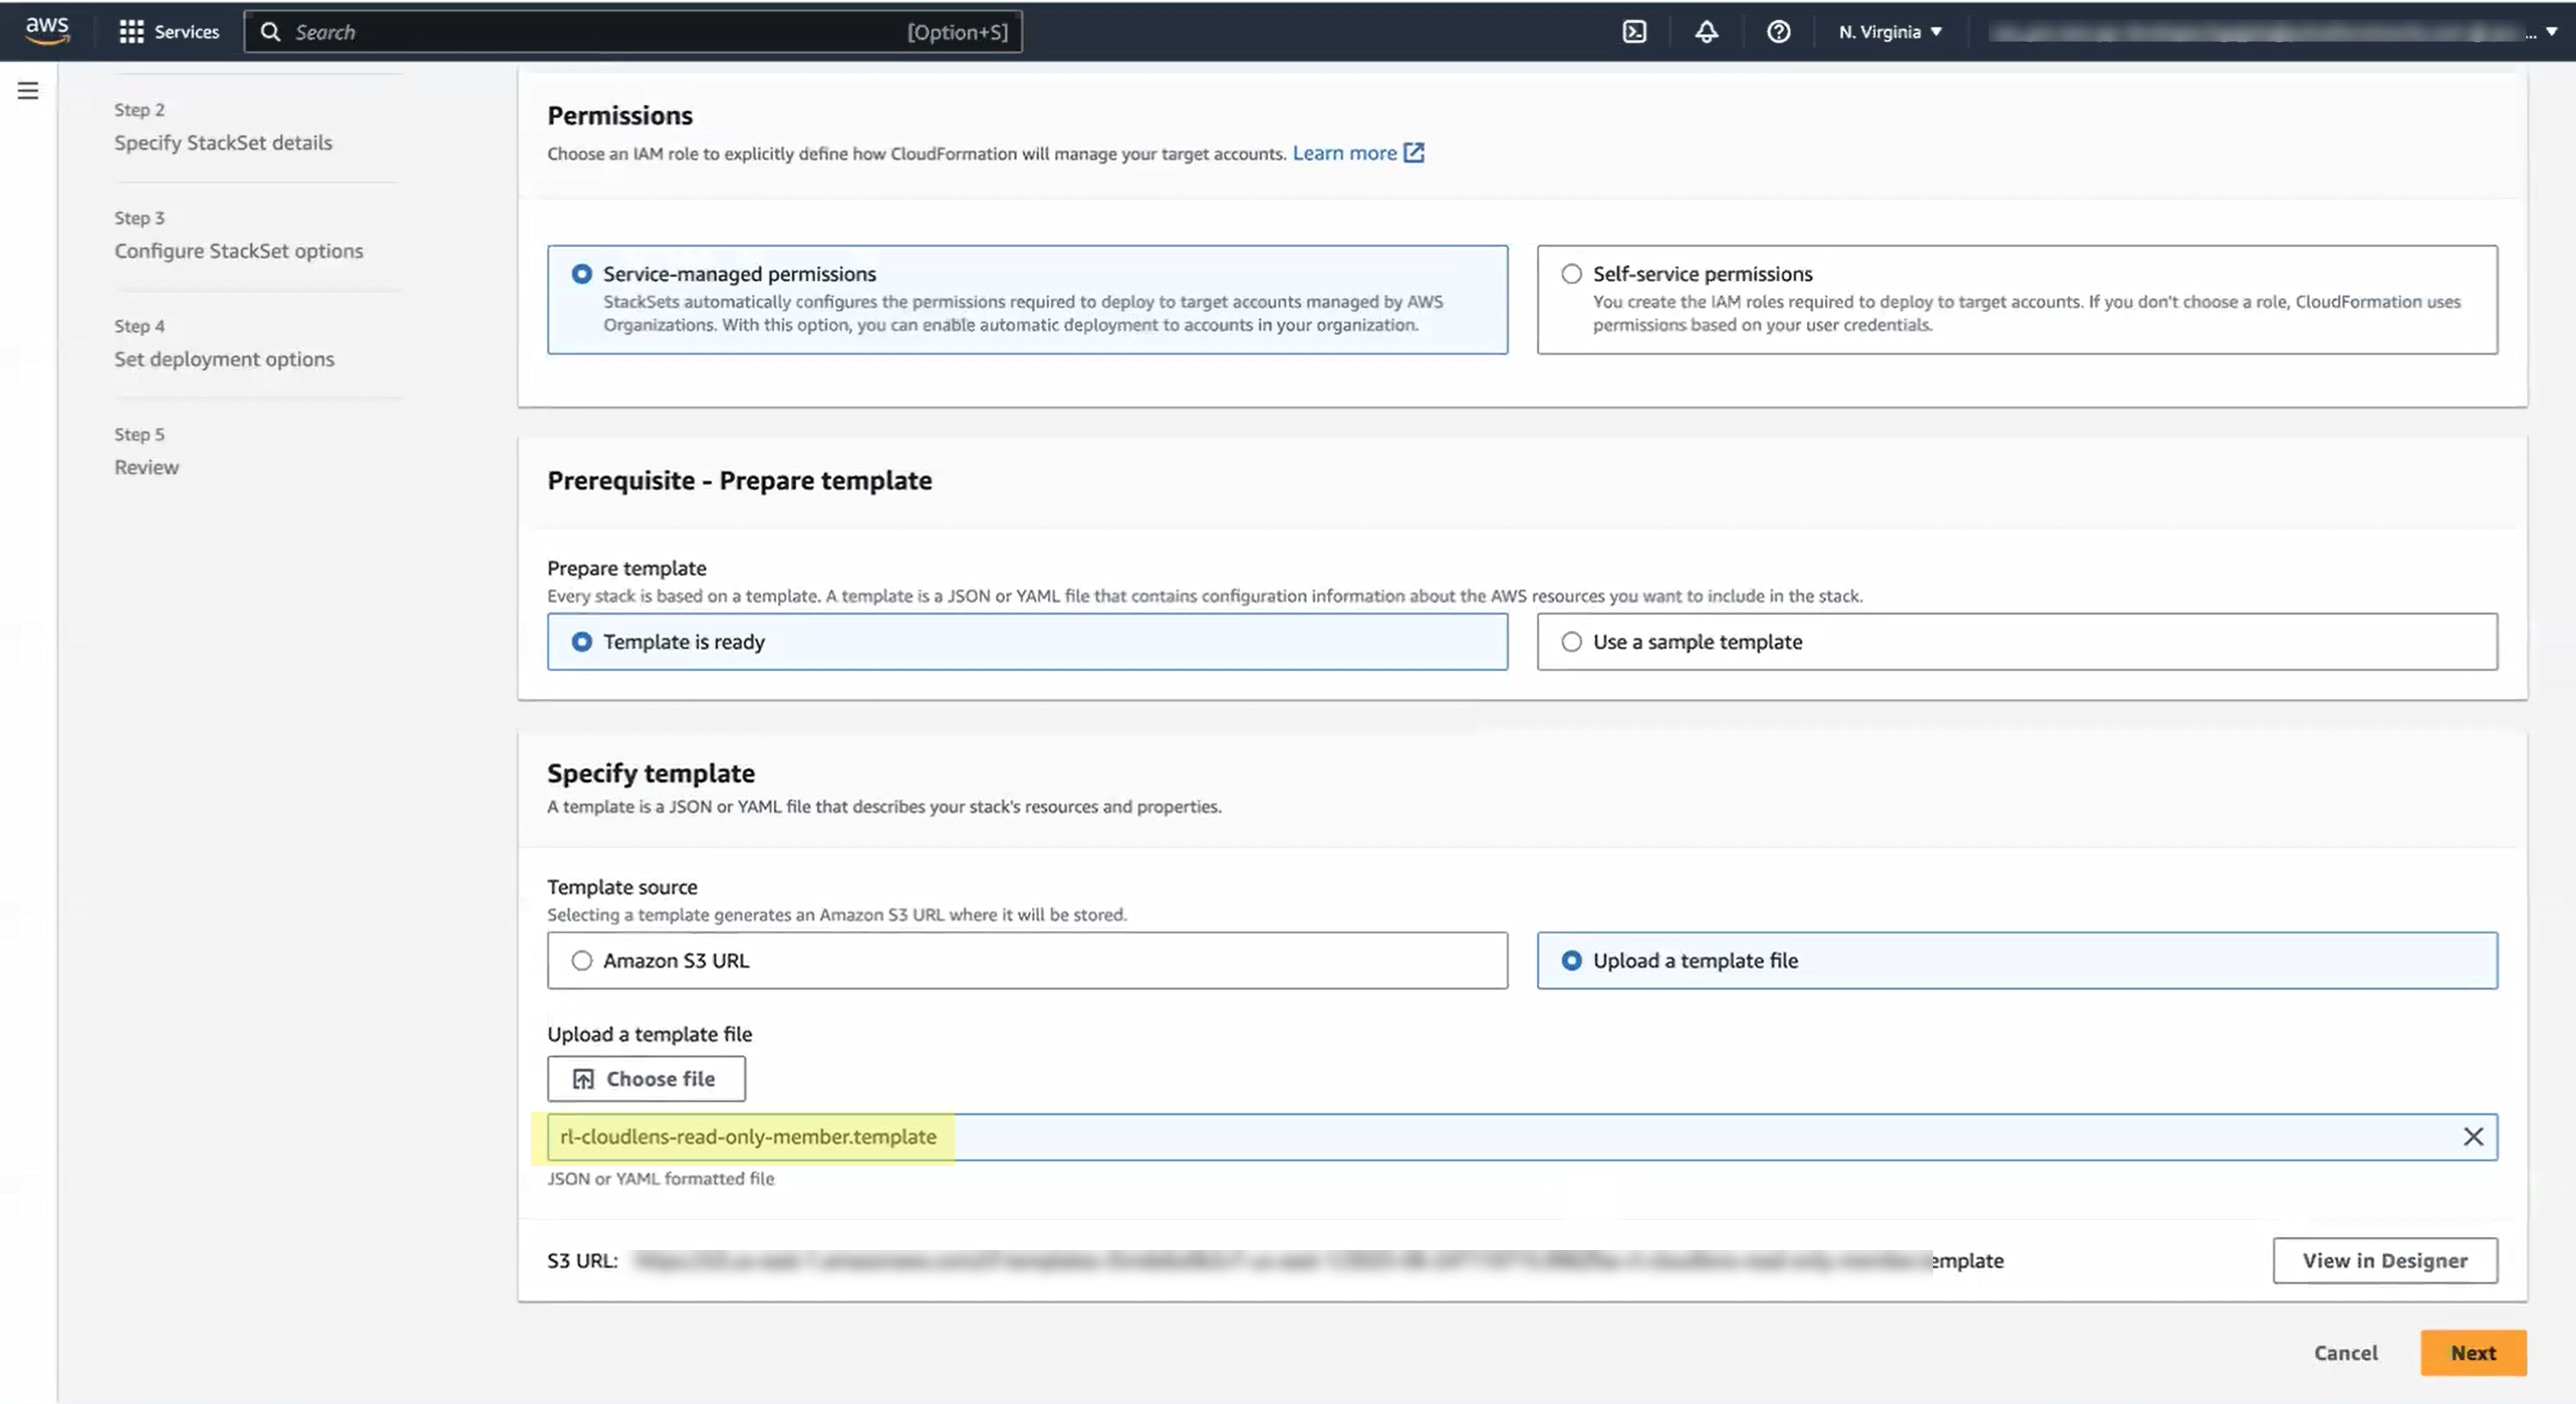Click upload icon on Choose file
This screenshot has height=1404, width=2576.
(583, 1079)
